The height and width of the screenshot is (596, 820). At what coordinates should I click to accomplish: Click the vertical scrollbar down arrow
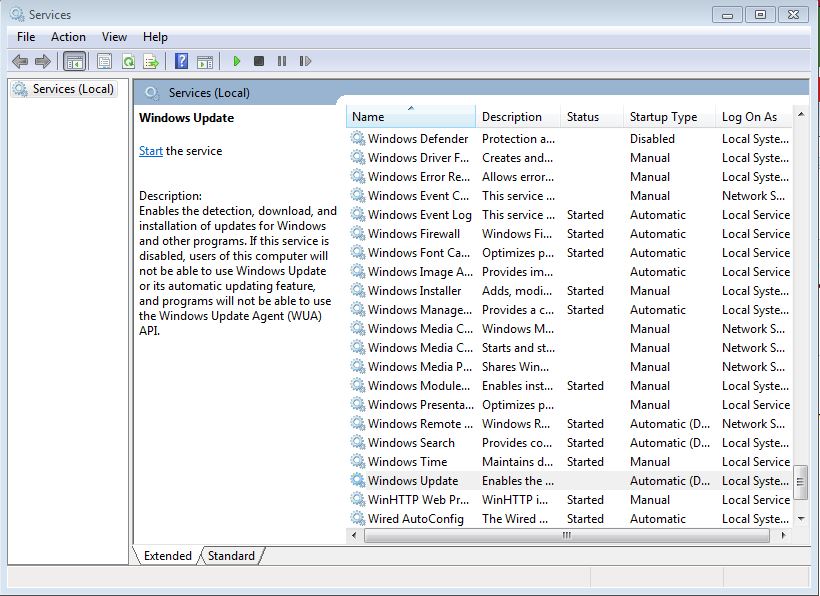pyautogui.click(x=801, y=519)
